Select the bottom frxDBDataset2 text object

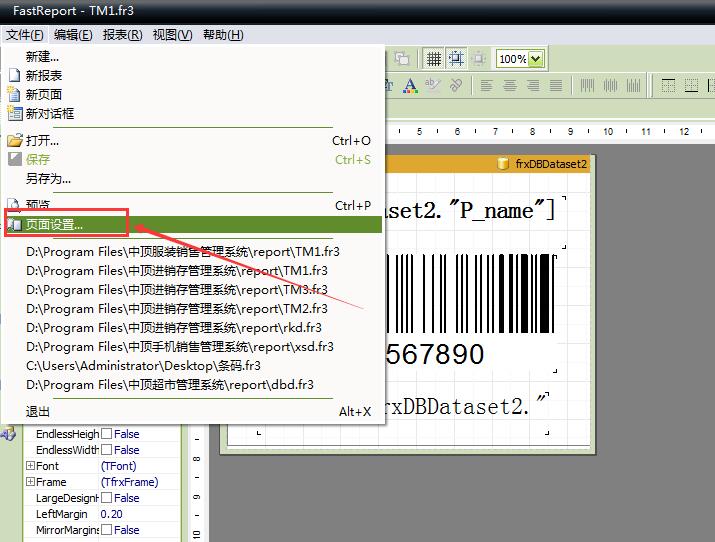pyautogui.click(x=466, y=413)
